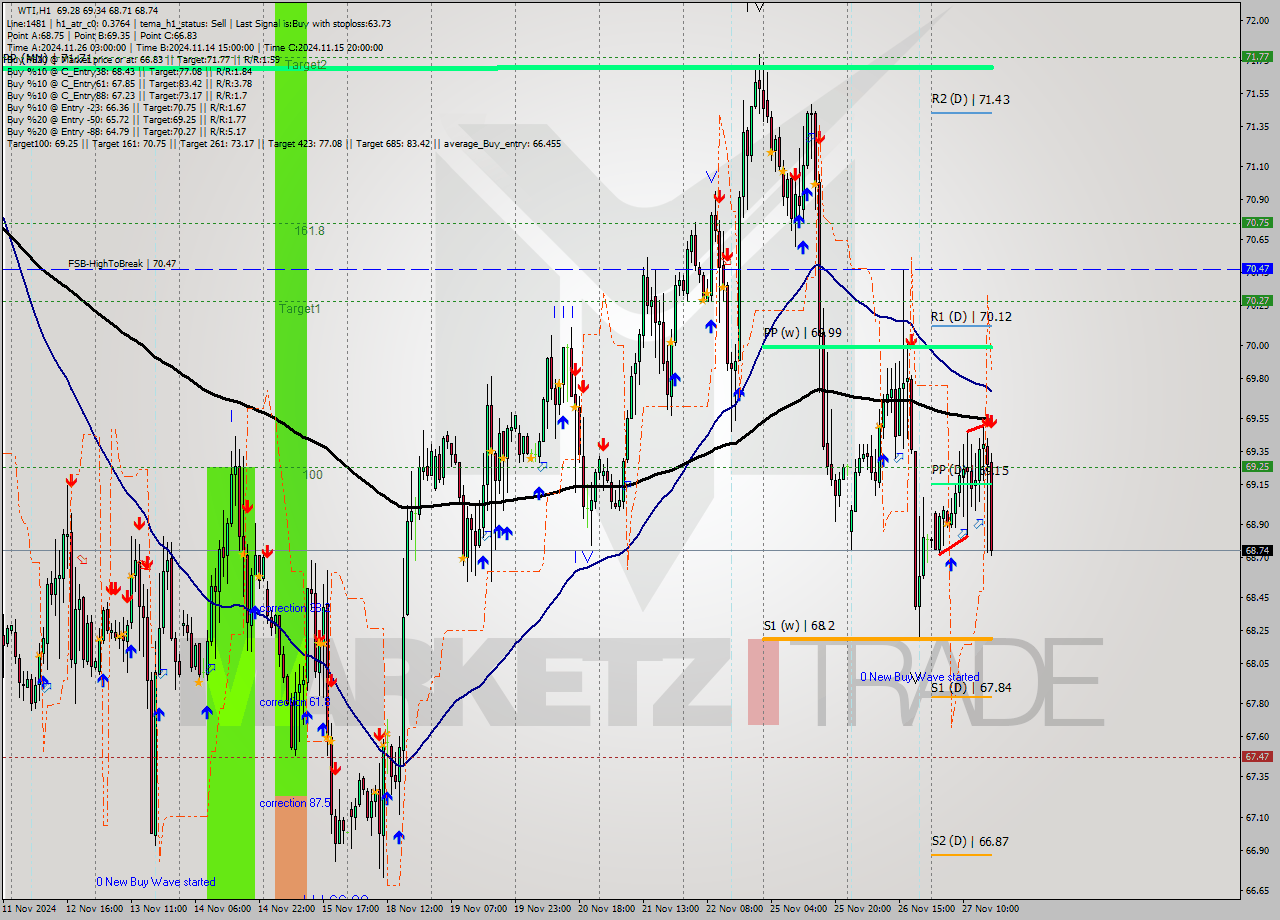Click the 11 Nov 2024 date label
This screenshot has height=920, width=1280.
[30, 909]
